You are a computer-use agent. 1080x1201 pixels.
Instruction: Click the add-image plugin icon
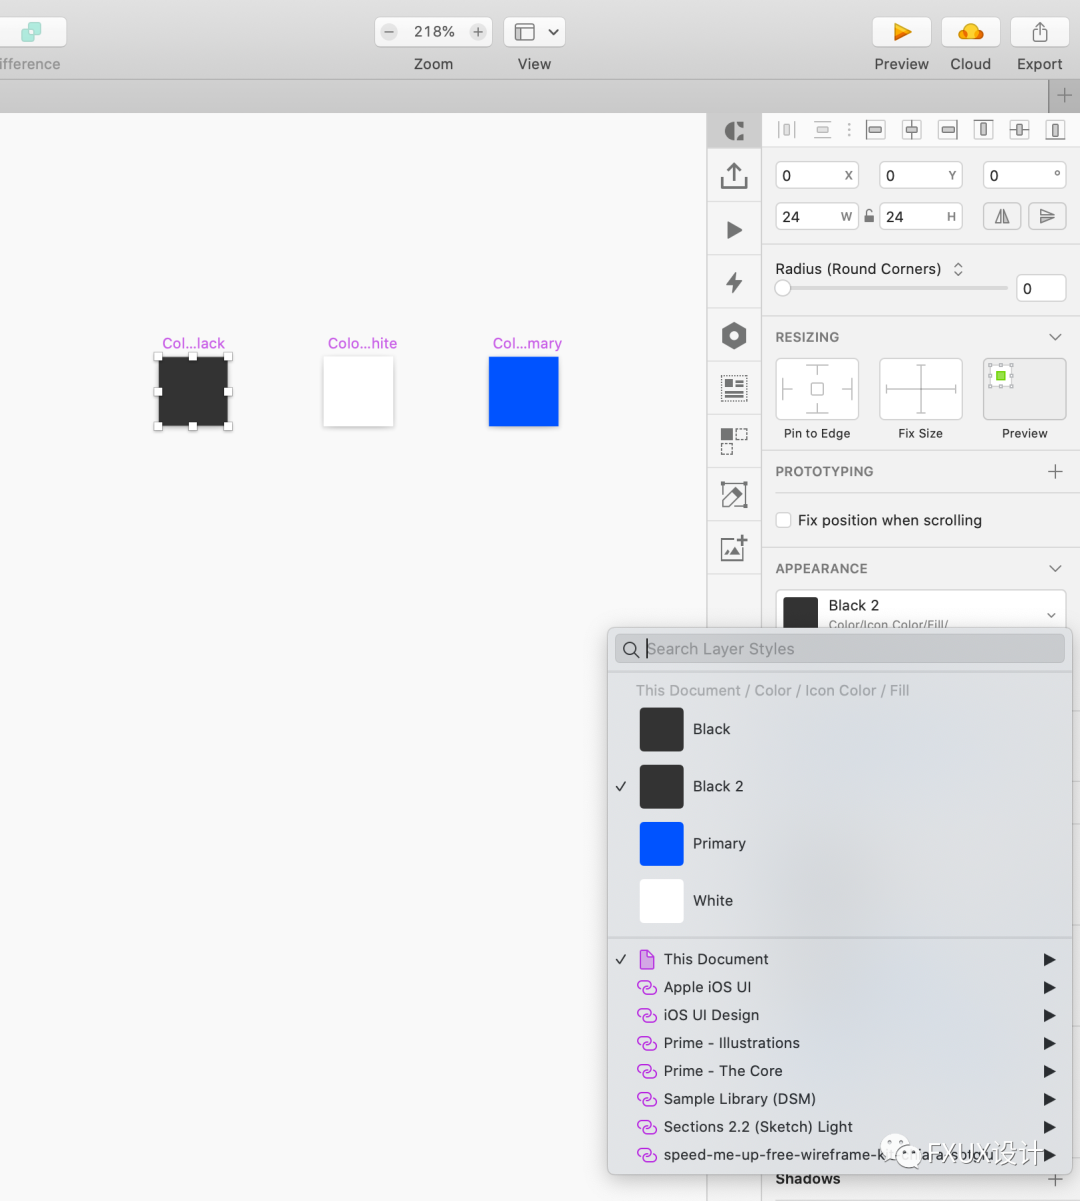click(x=734, y=547)
